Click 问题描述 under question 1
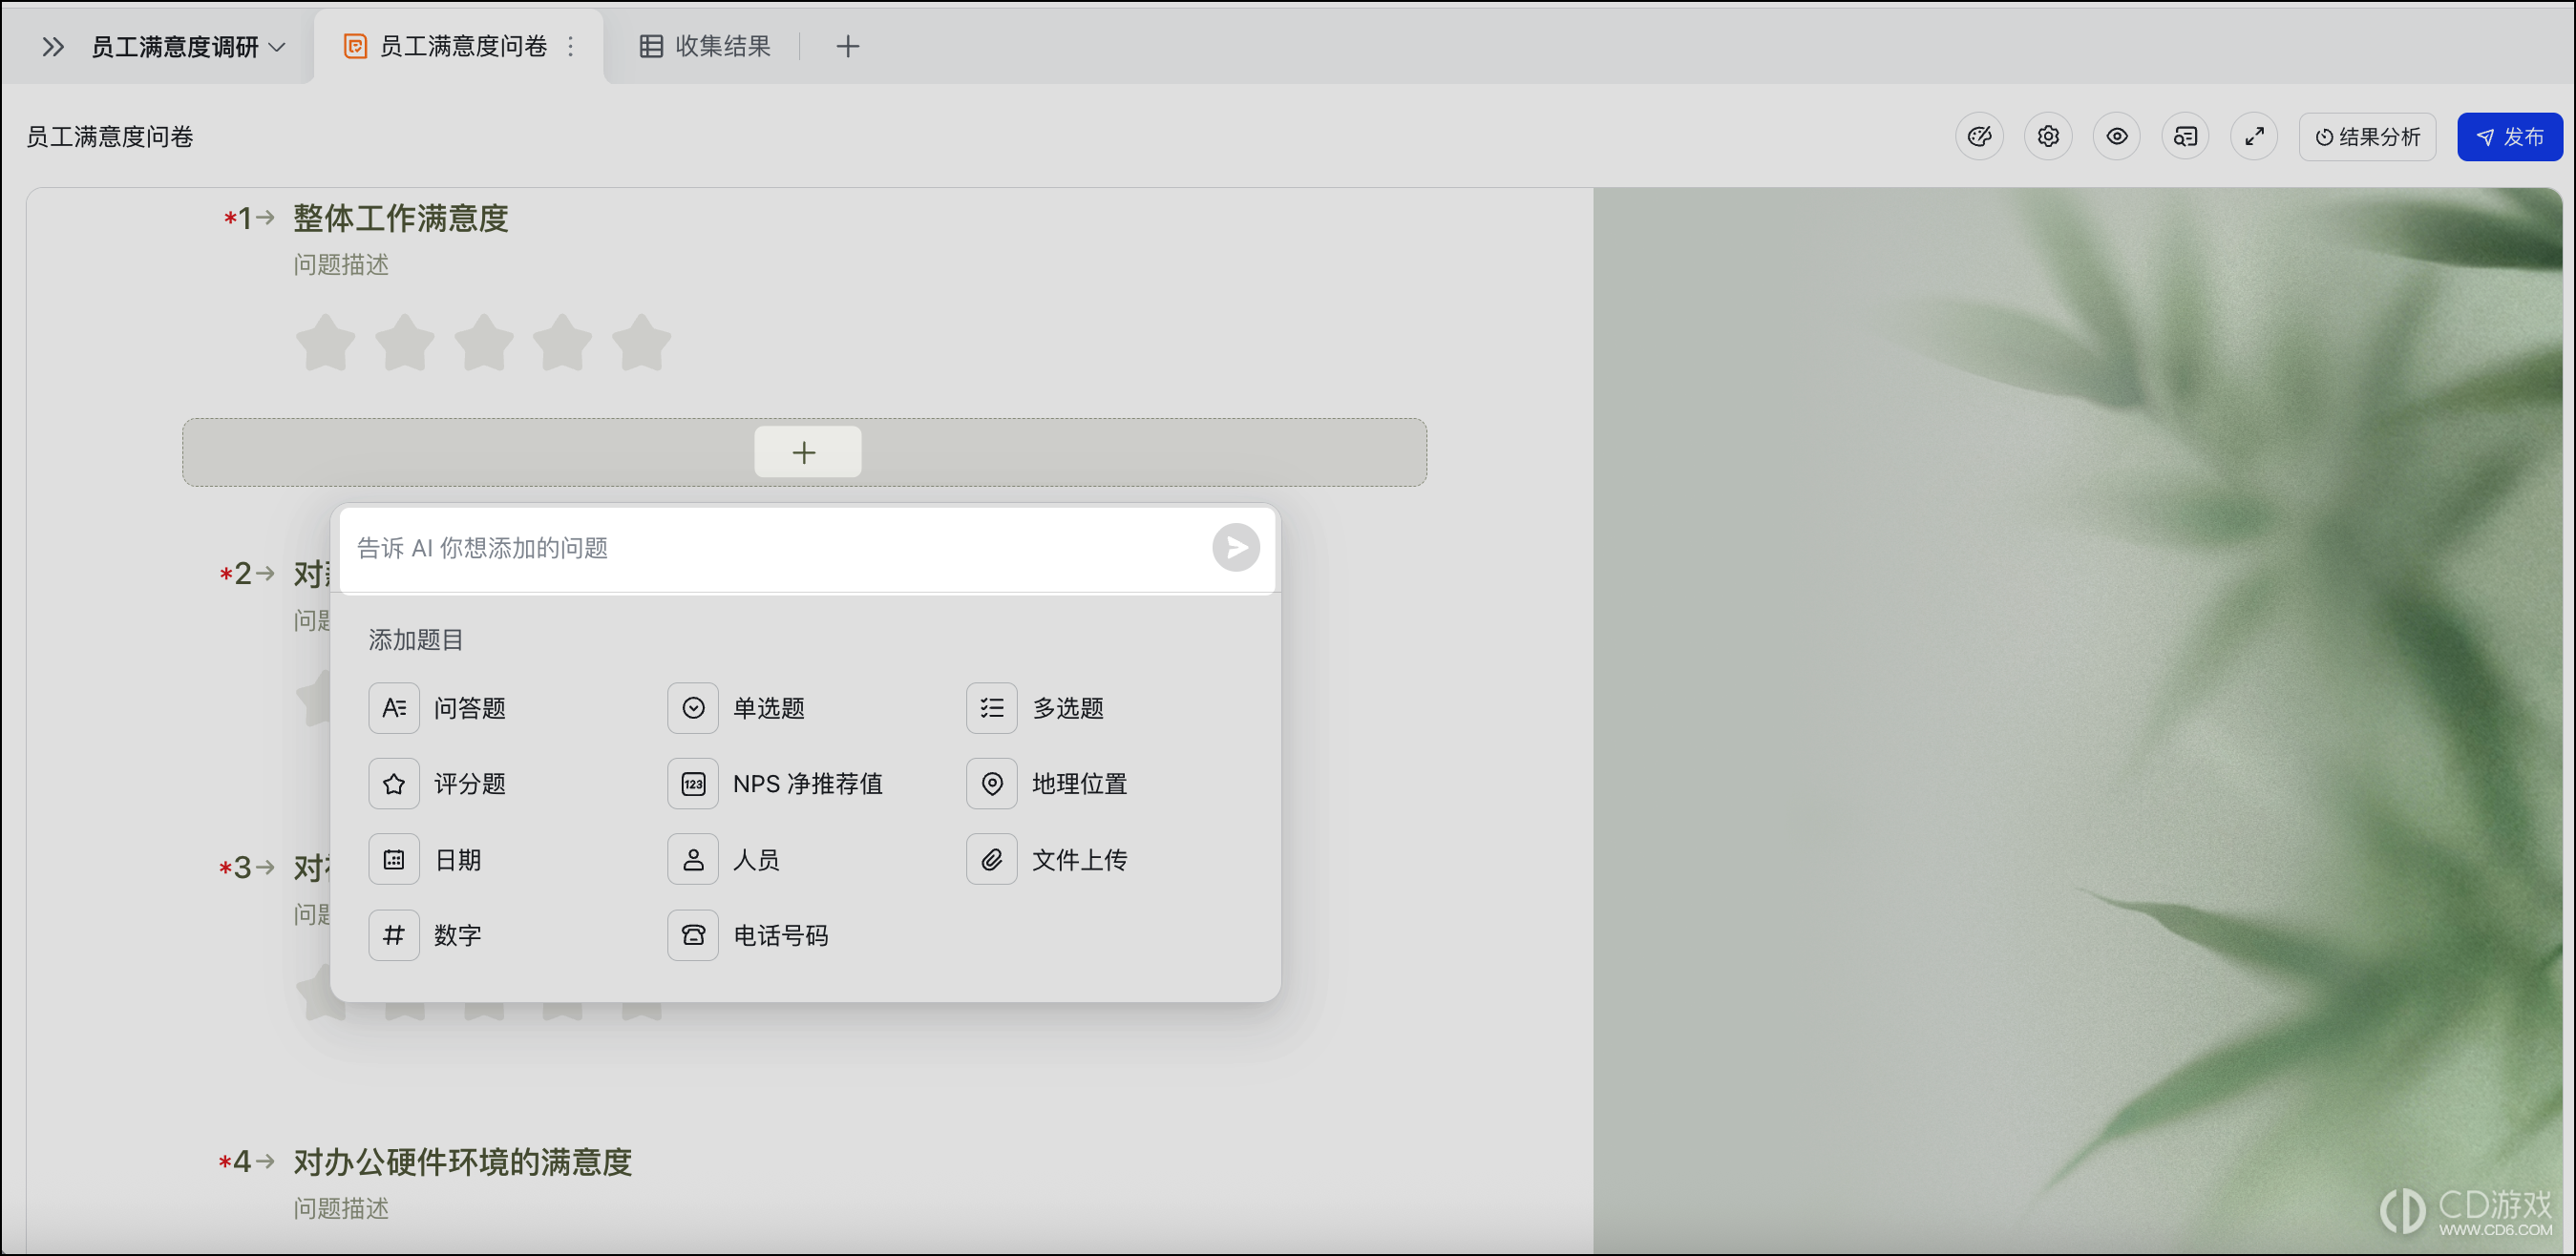The width and height of the screenshot is (2576, 1256). (x=341, y=265)
